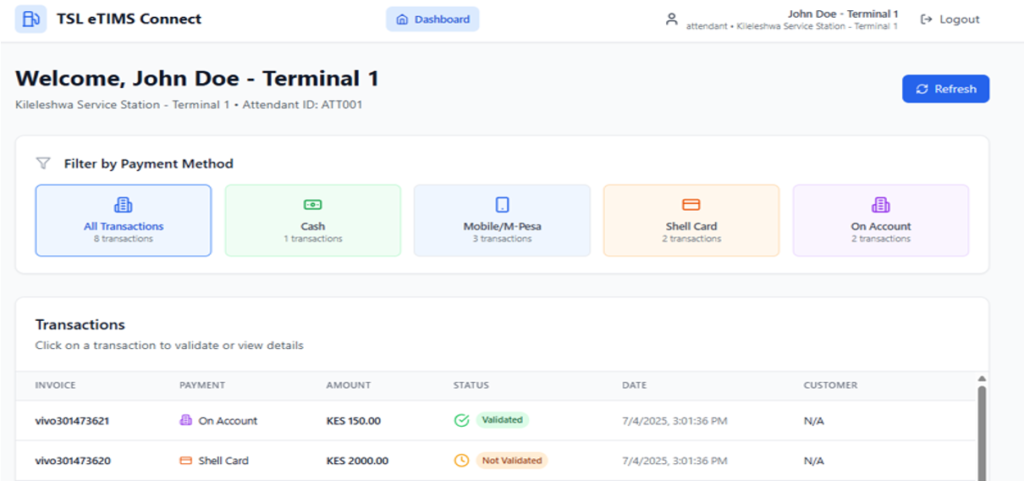
Task: Click the INVOICE column header
Action: (56, 385)
